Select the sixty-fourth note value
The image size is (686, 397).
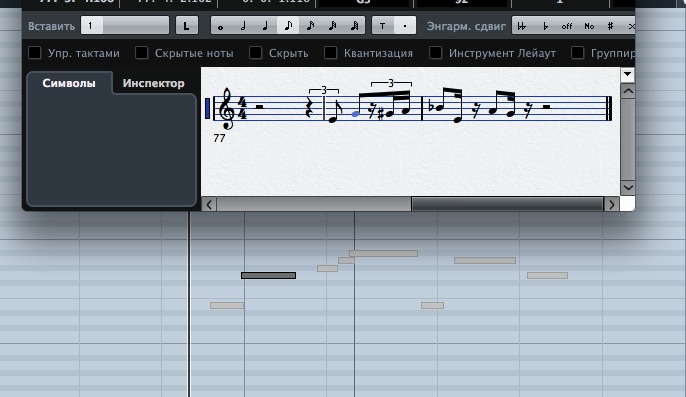(x=355, y=26)
